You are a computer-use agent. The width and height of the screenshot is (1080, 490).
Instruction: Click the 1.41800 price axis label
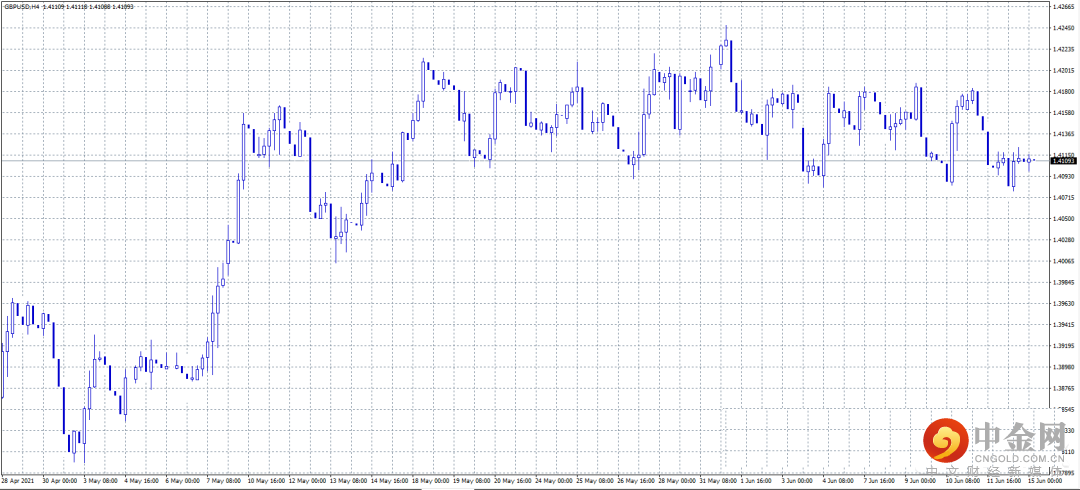1062,92
